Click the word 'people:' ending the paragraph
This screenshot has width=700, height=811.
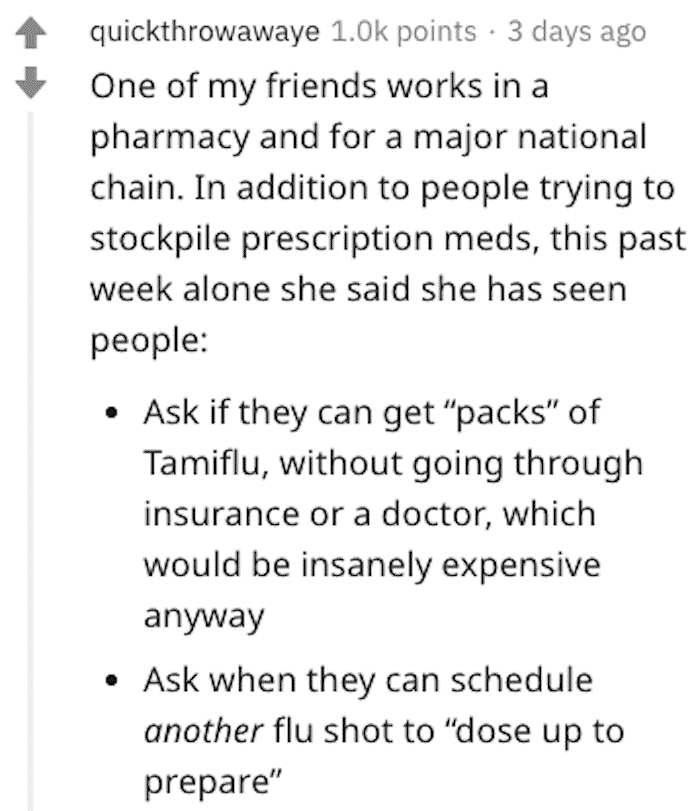click(x=149, y=341)
